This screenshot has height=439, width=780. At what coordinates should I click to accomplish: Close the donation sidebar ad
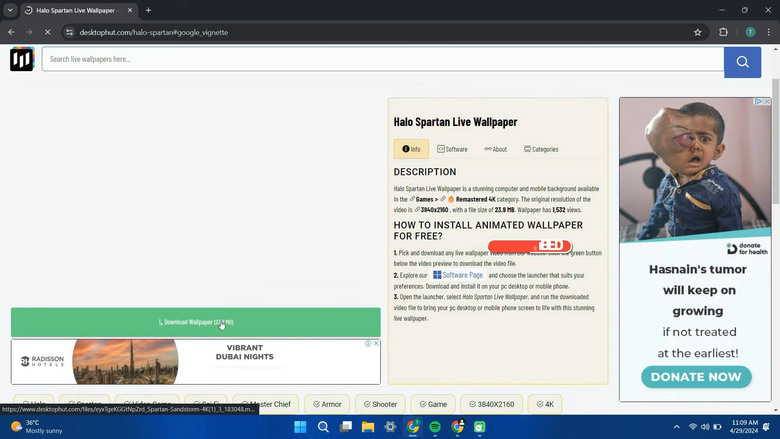point(767,101)
